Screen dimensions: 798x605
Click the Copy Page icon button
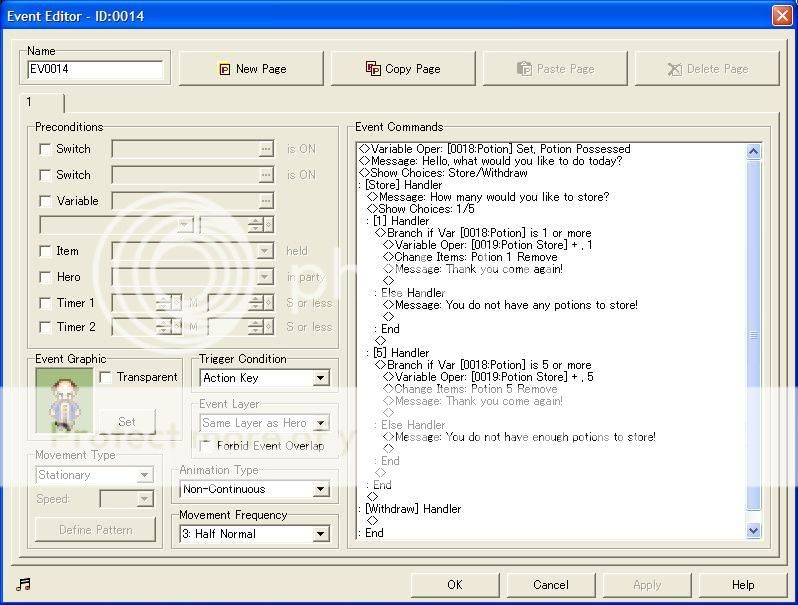coord(404,69)
